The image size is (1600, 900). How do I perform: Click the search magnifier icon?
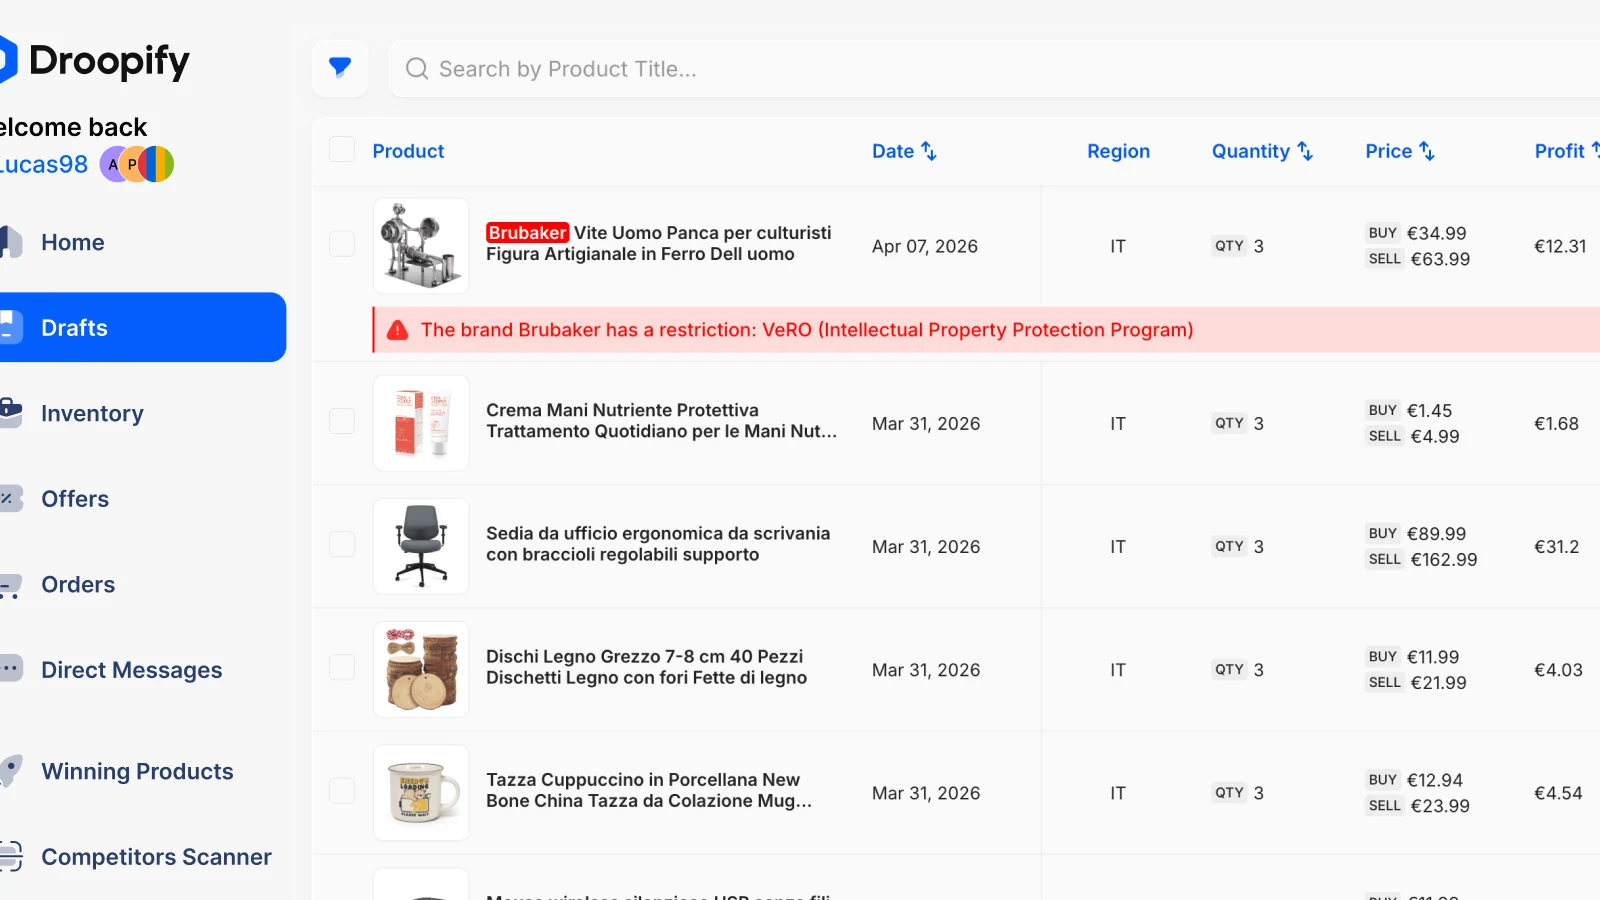tap(417, 69)
